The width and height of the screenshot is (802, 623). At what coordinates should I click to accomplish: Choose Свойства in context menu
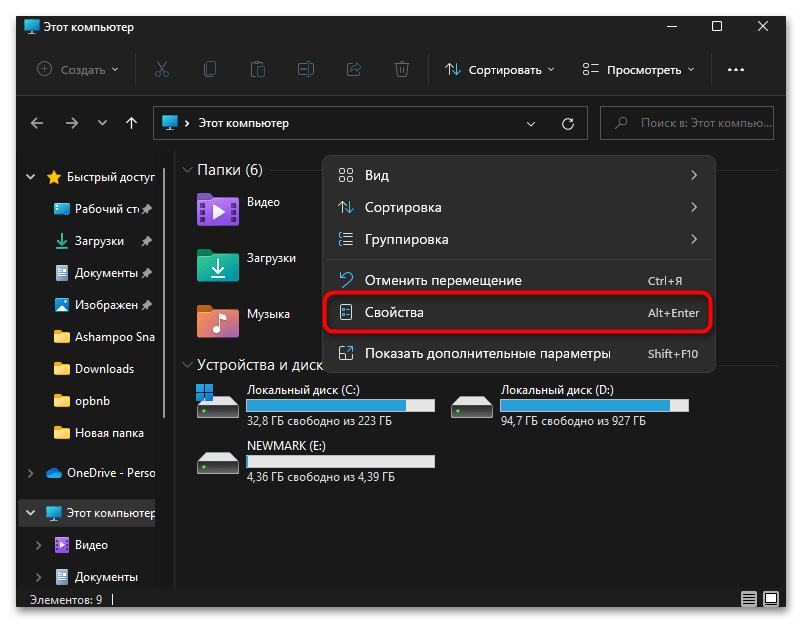point(519,313)
